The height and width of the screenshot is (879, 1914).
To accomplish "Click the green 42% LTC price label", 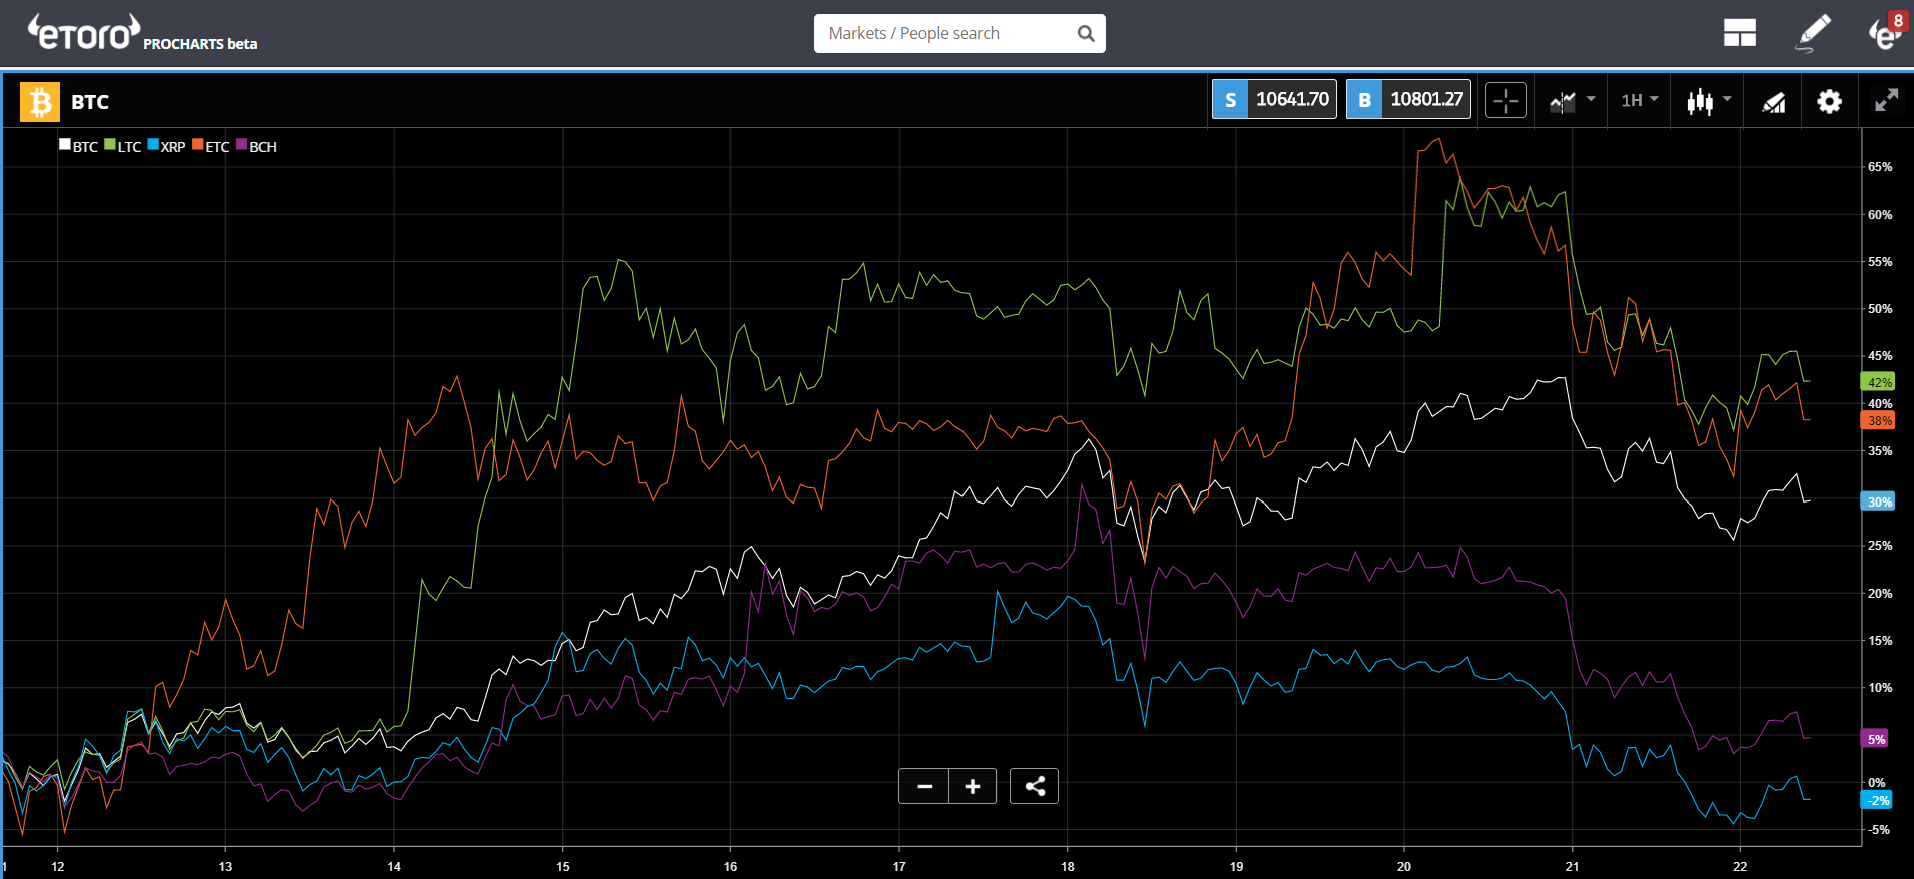I will click(x=1877, y=382).
